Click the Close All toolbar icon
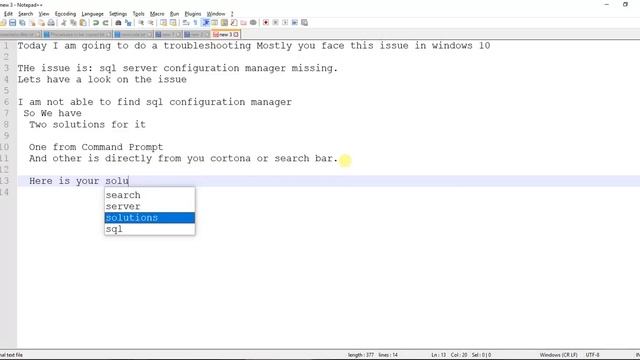The width and height of the screenshot is (640, 360). (42, 22)
